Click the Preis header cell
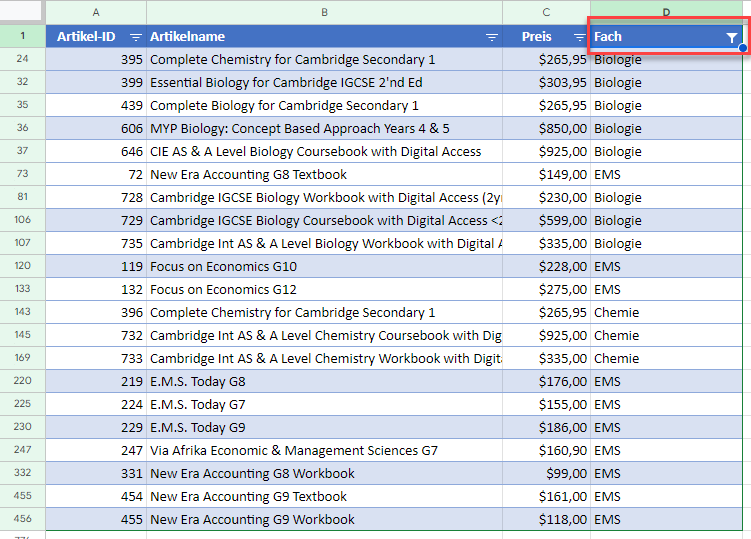This screenshot has width=751, height=539. click(546, 36)
